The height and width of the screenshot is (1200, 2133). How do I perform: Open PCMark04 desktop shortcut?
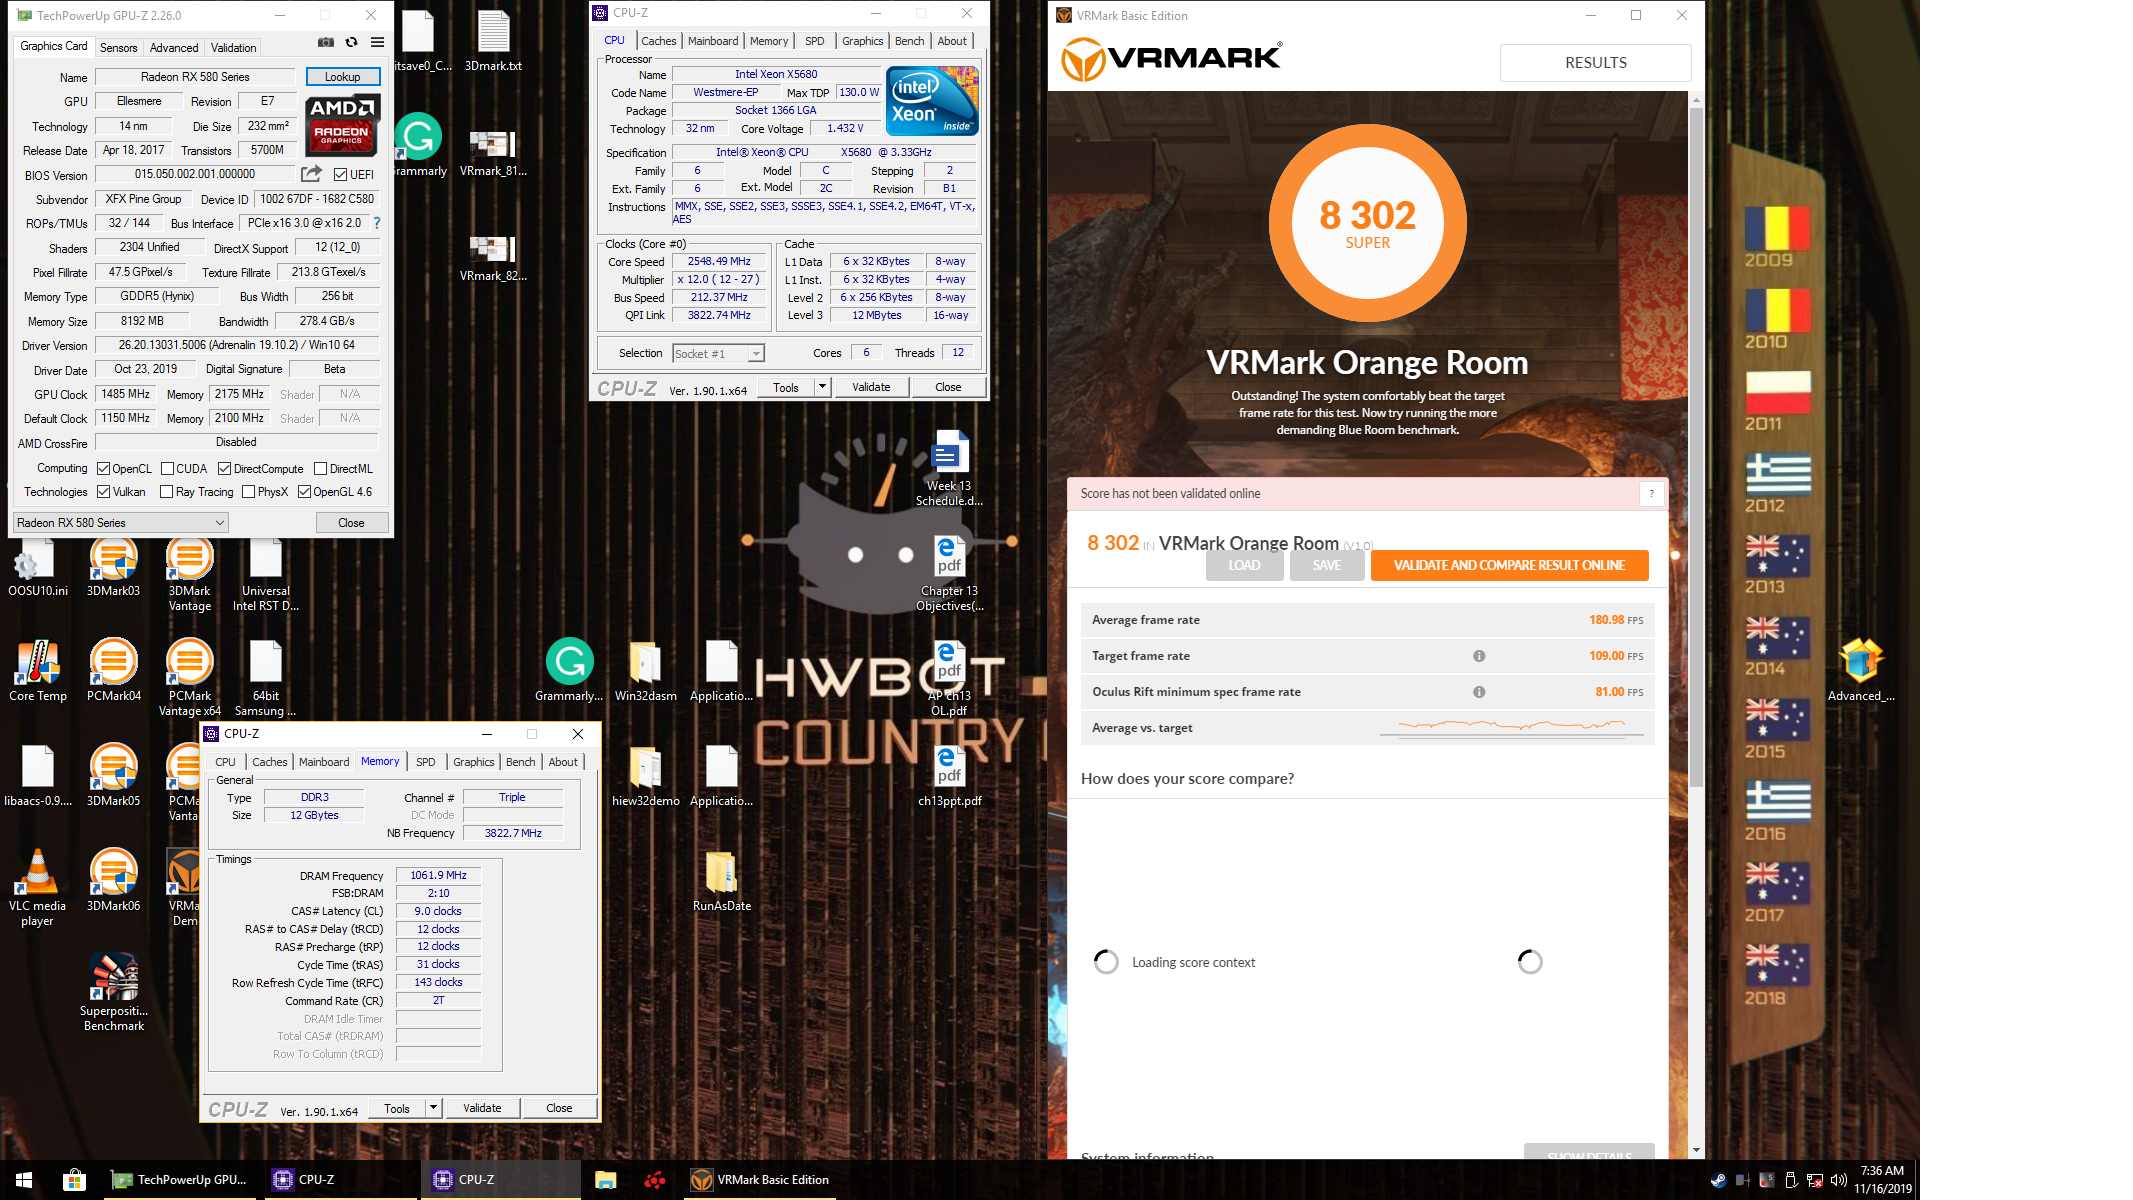pos(113,671)
